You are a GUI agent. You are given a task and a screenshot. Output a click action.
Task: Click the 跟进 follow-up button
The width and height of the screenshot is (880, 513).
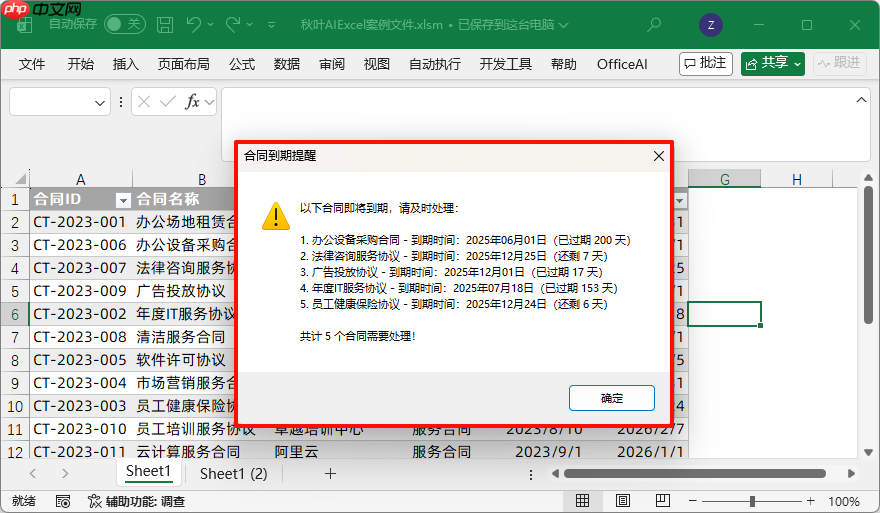click(839, 63)
